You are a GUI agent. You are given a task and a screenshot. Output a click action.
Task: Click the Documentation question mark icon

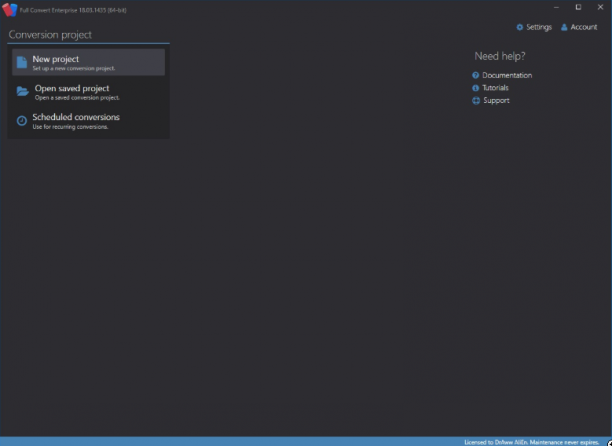(x=475, y=75)
